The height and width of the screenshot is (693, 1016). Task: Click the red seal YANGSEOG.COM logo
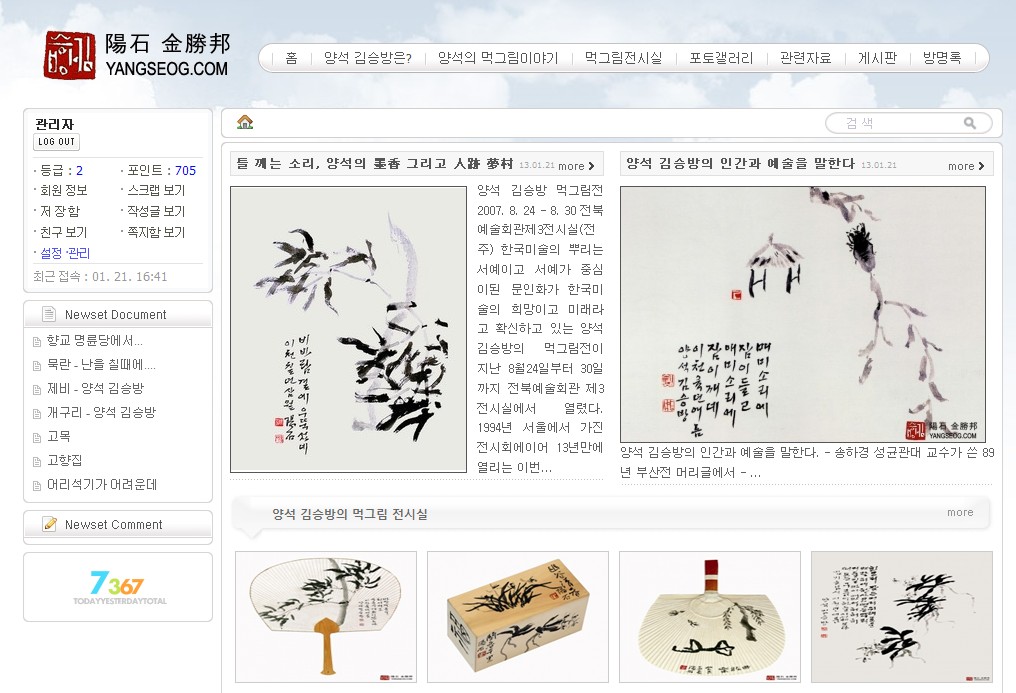pyautogui.click(x=137, y=56)
